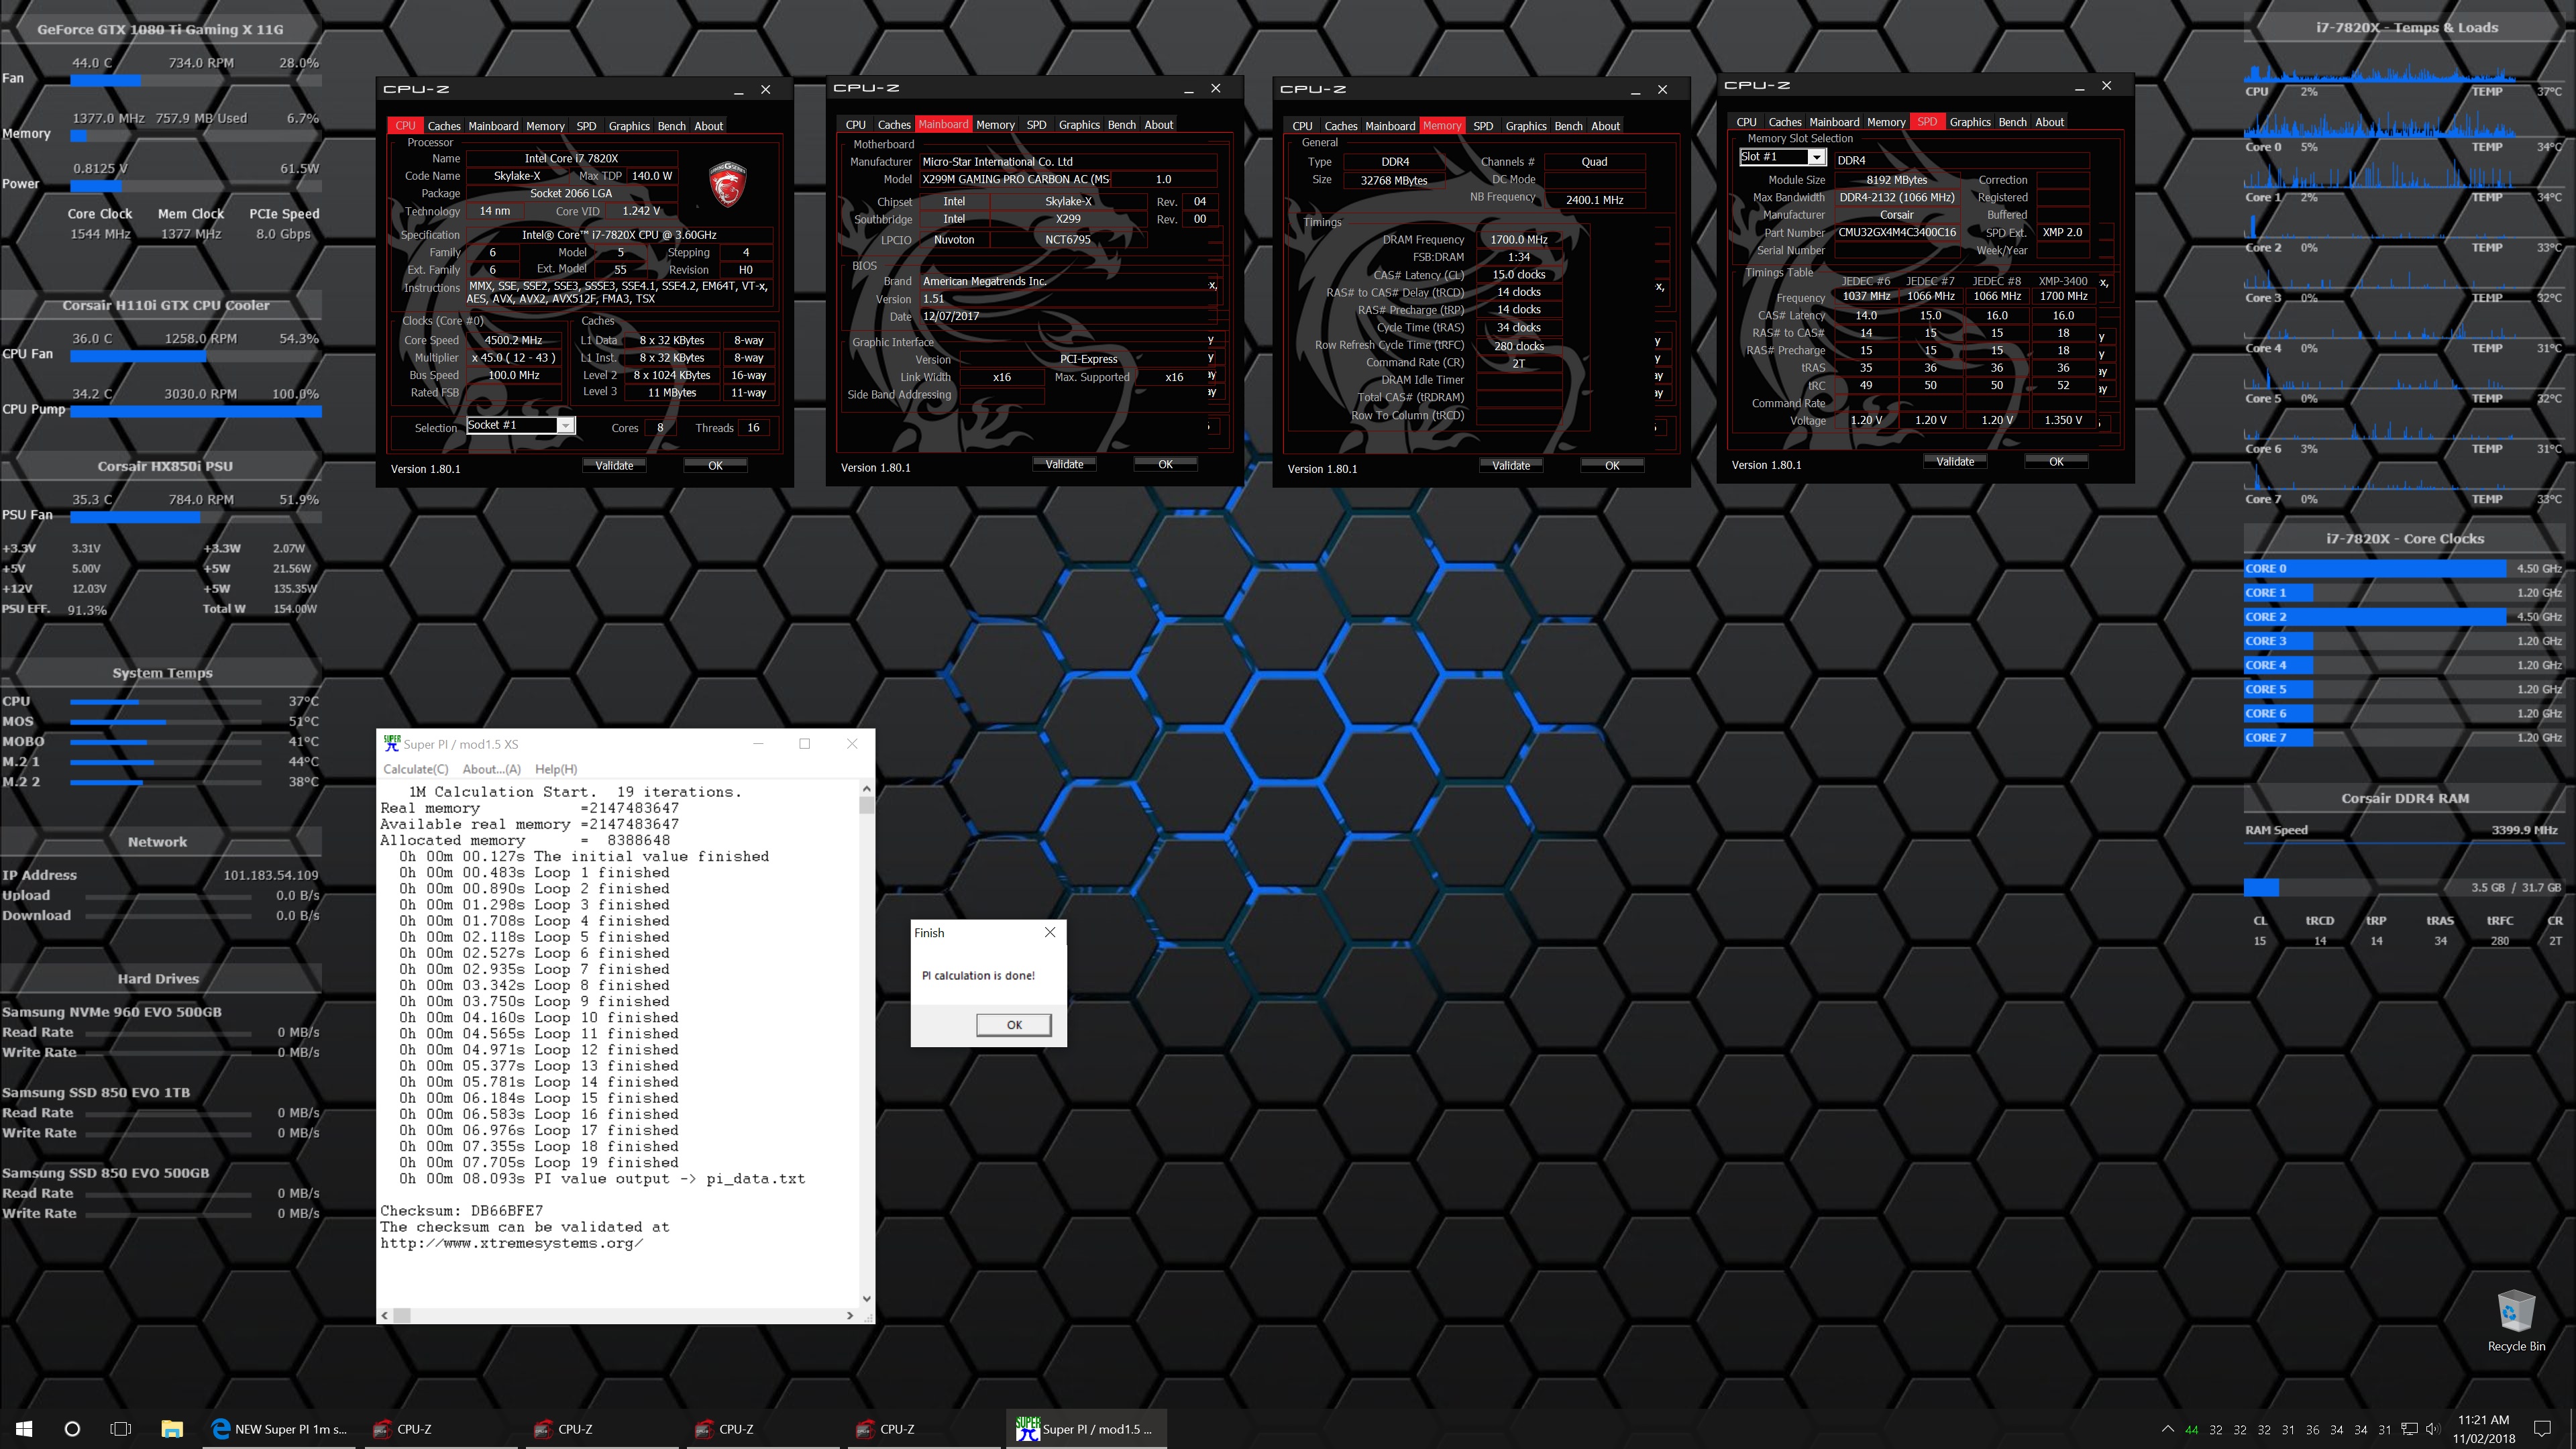The image size is (2576, 1449).
Task: Open the Recycle Bin desktop icon
Action: 2516,1320
